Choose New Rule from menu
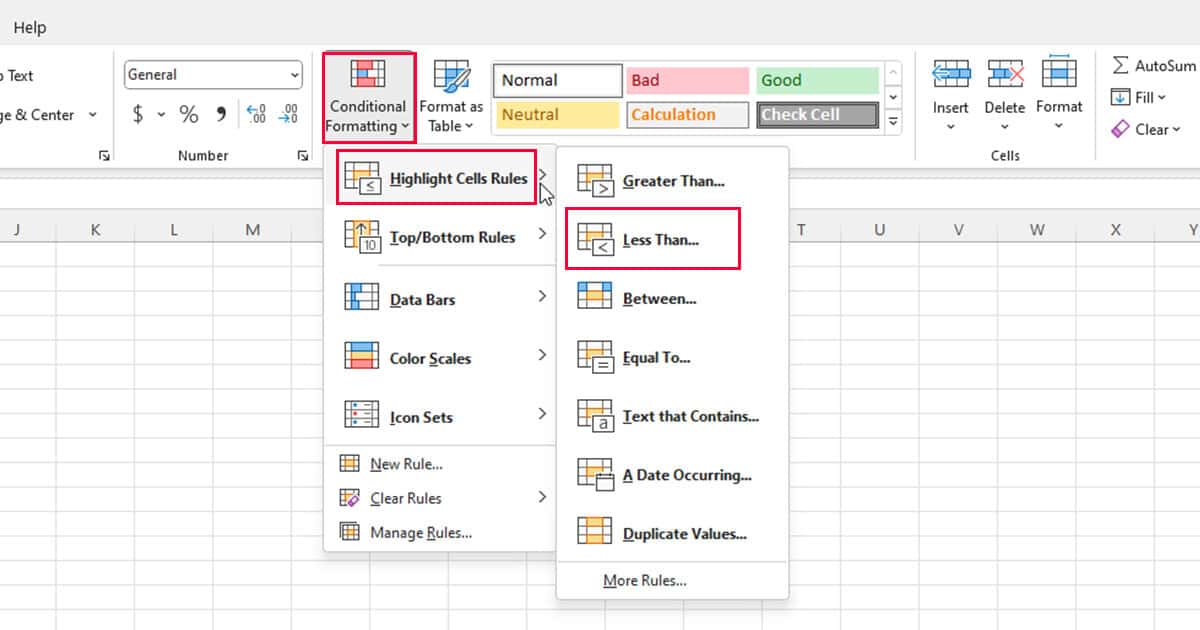 click(441, 464)
